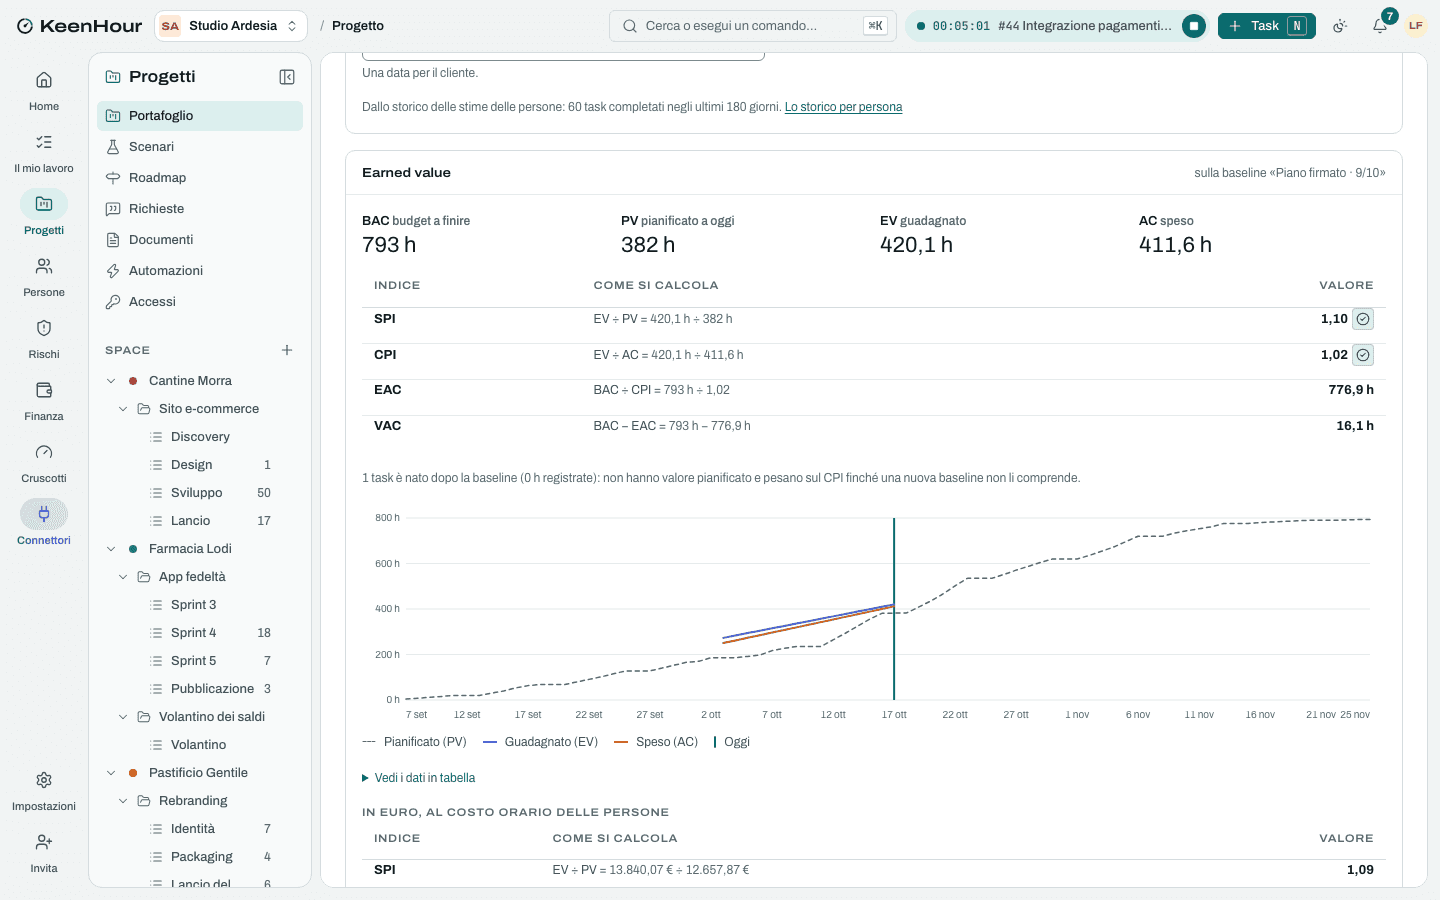Open Cruscotti dashboard gauge
The image size is (1440, 900).
(x=44, y=463)
